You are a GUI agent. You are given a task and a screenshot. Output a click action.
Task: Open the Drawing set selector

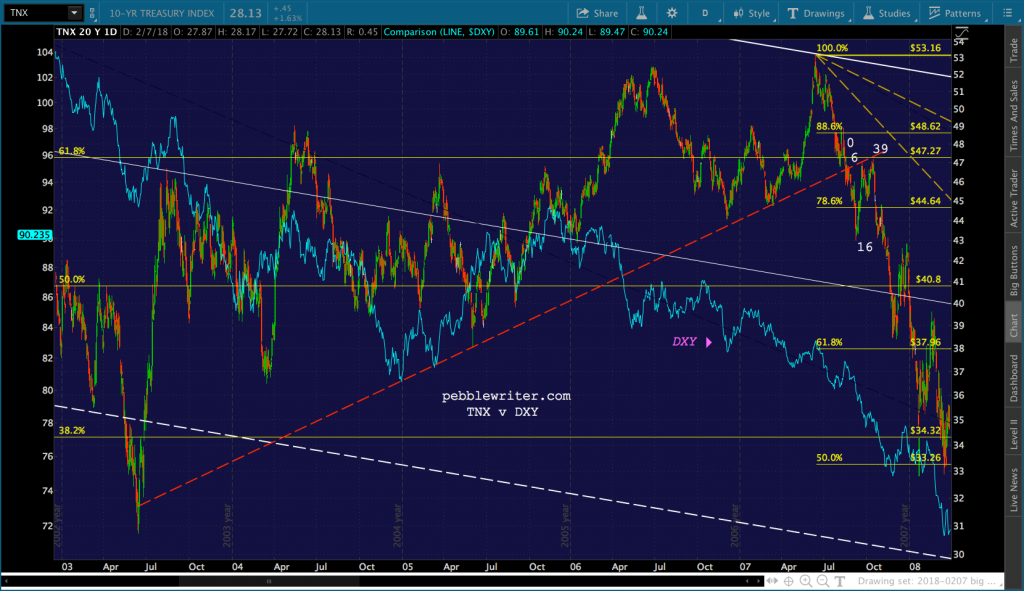click(931, 581)
